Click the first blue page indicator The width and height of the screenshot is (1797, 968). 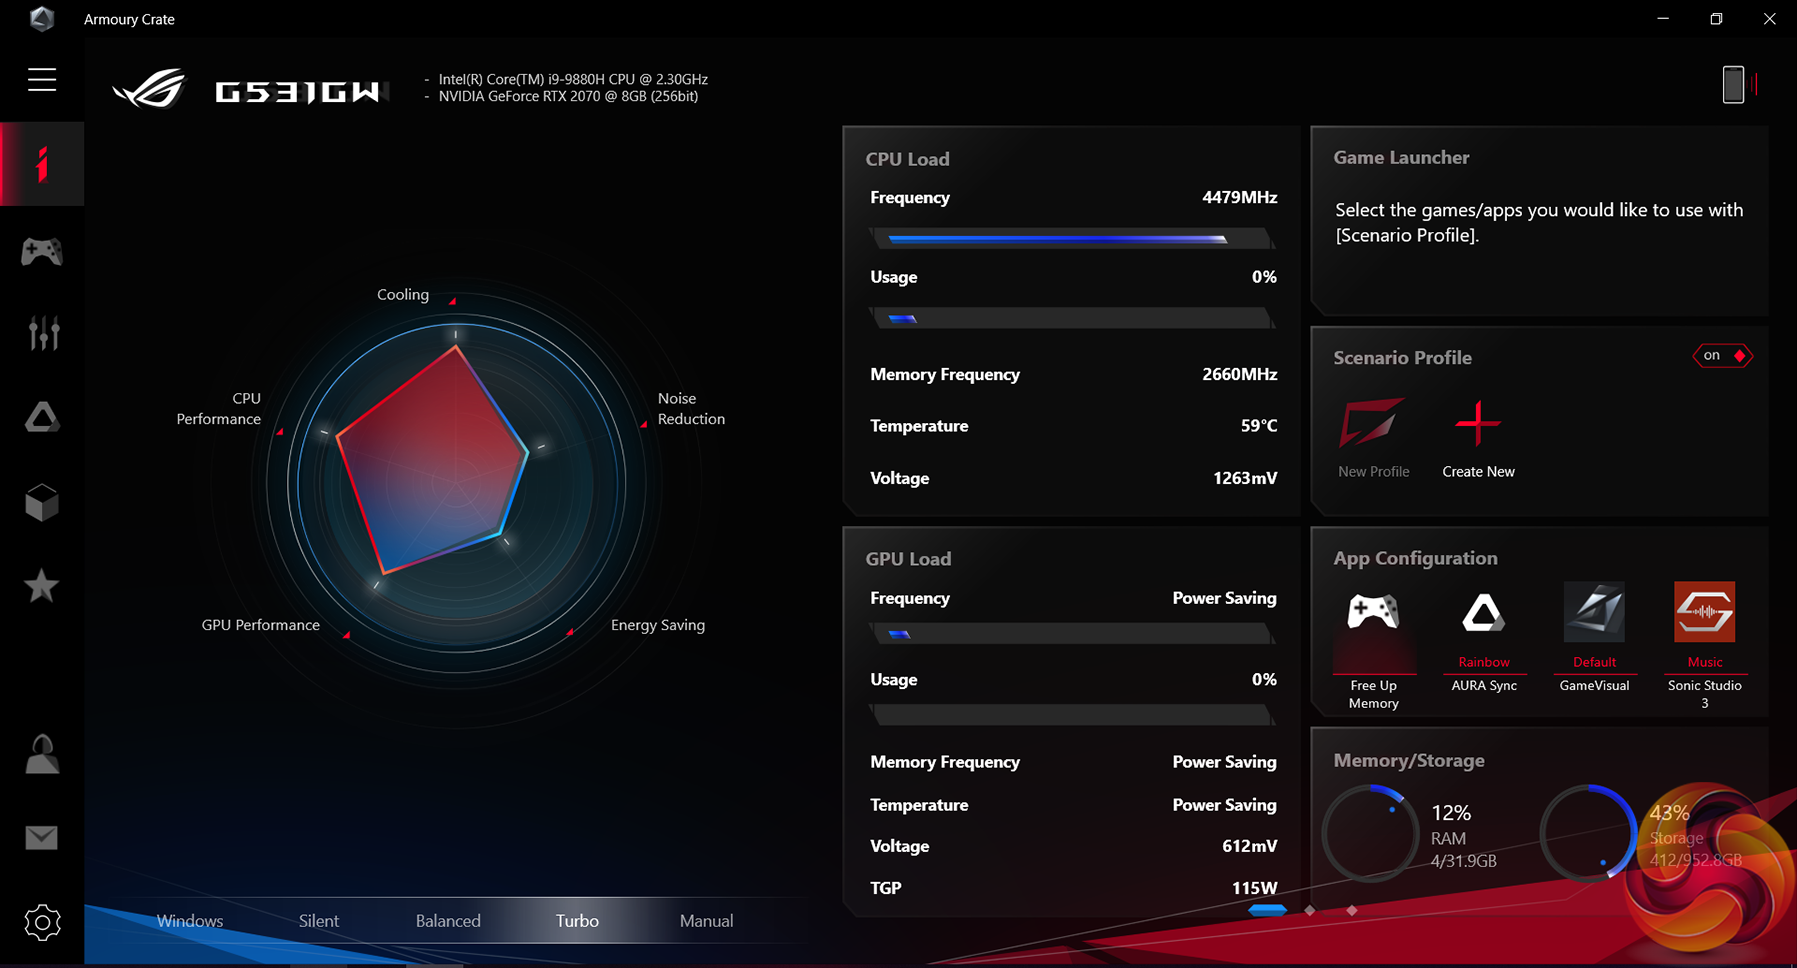[1267, 910]
